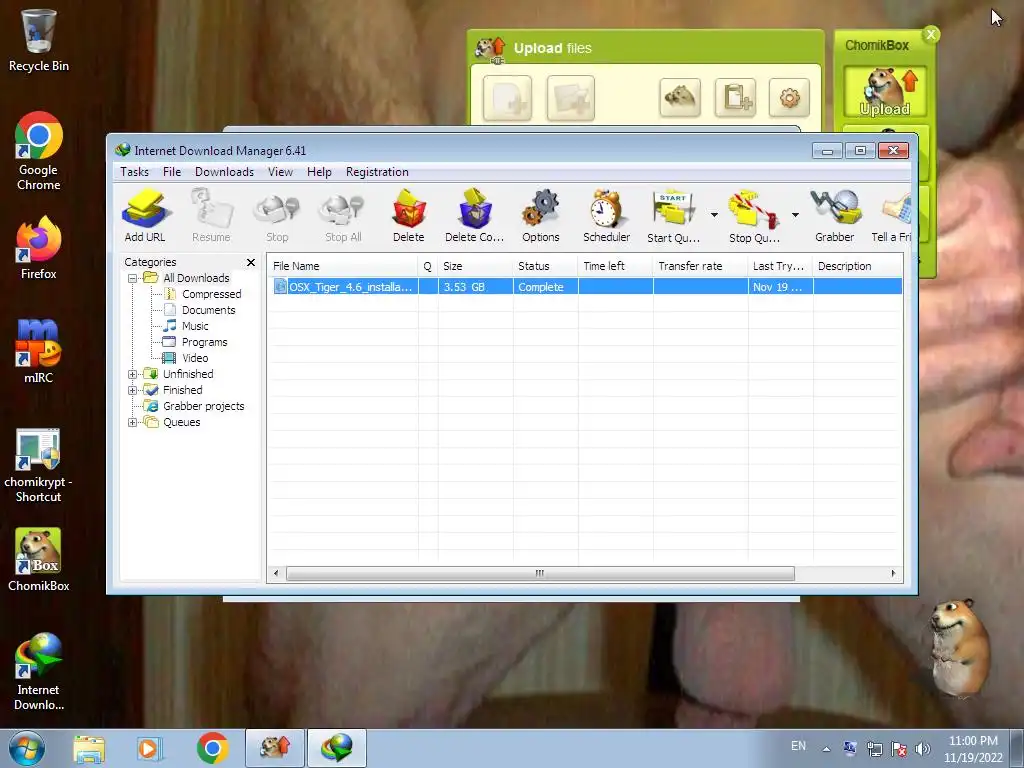Click the Add URL toolbar icon
The width and height of the screenshot is (1024, 768).
click(x=145, y=216)
